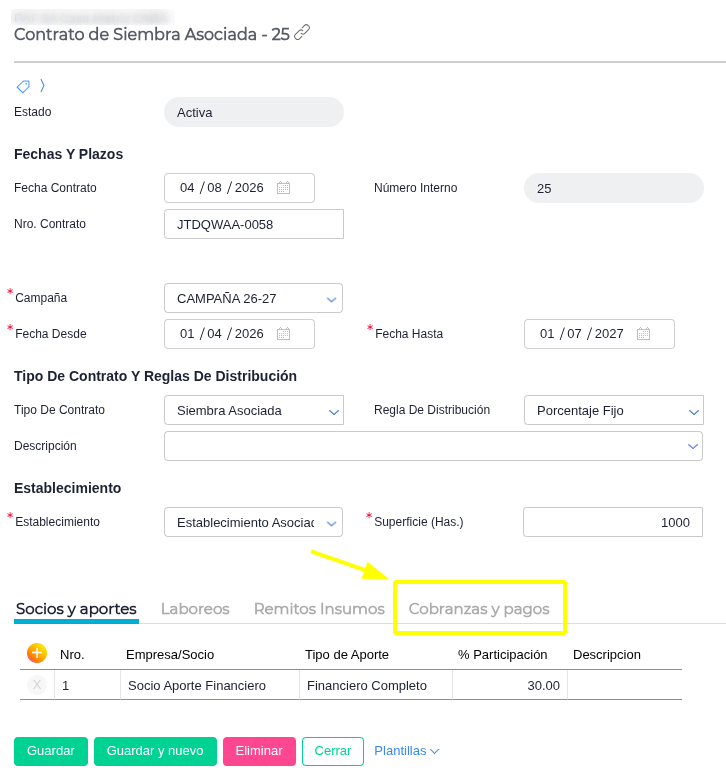Viewport: 726px width, 776px height.
Task: Open the Regla De Distribución dropdown
Action: pyautogui.click(x=614, y=410)
